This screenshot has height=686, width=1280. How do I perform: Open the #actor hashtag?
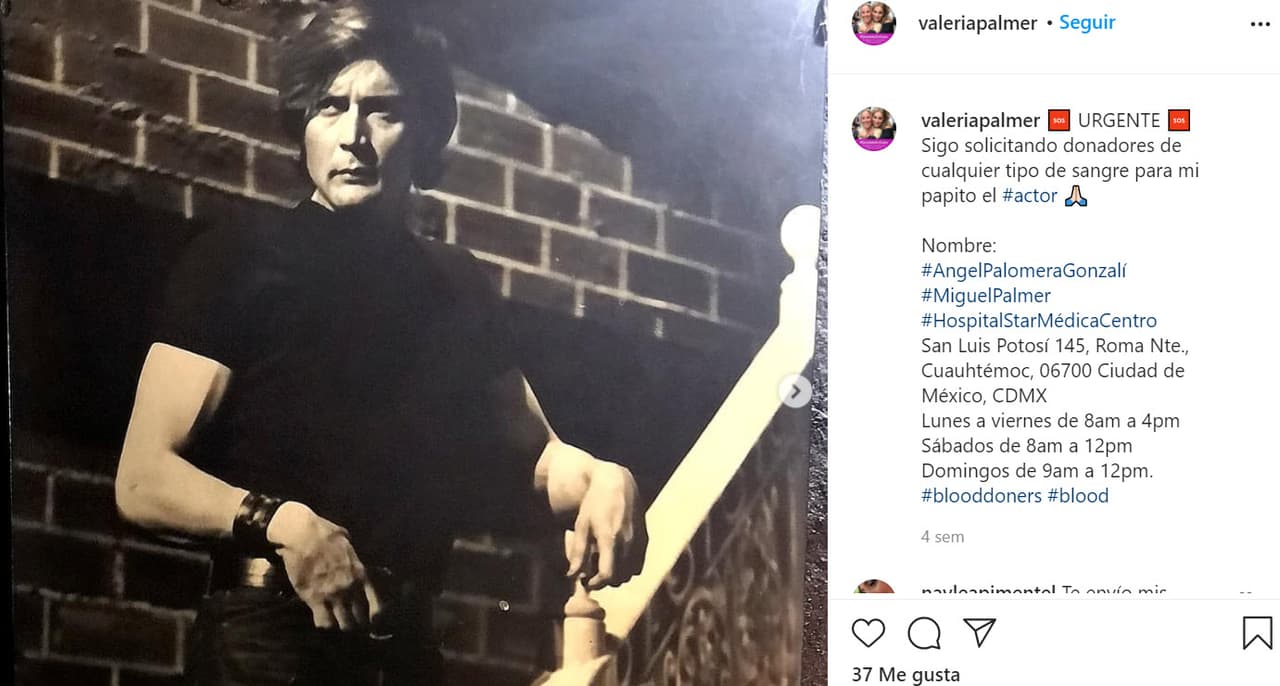pyautogui.click(x=1030, y=195)
